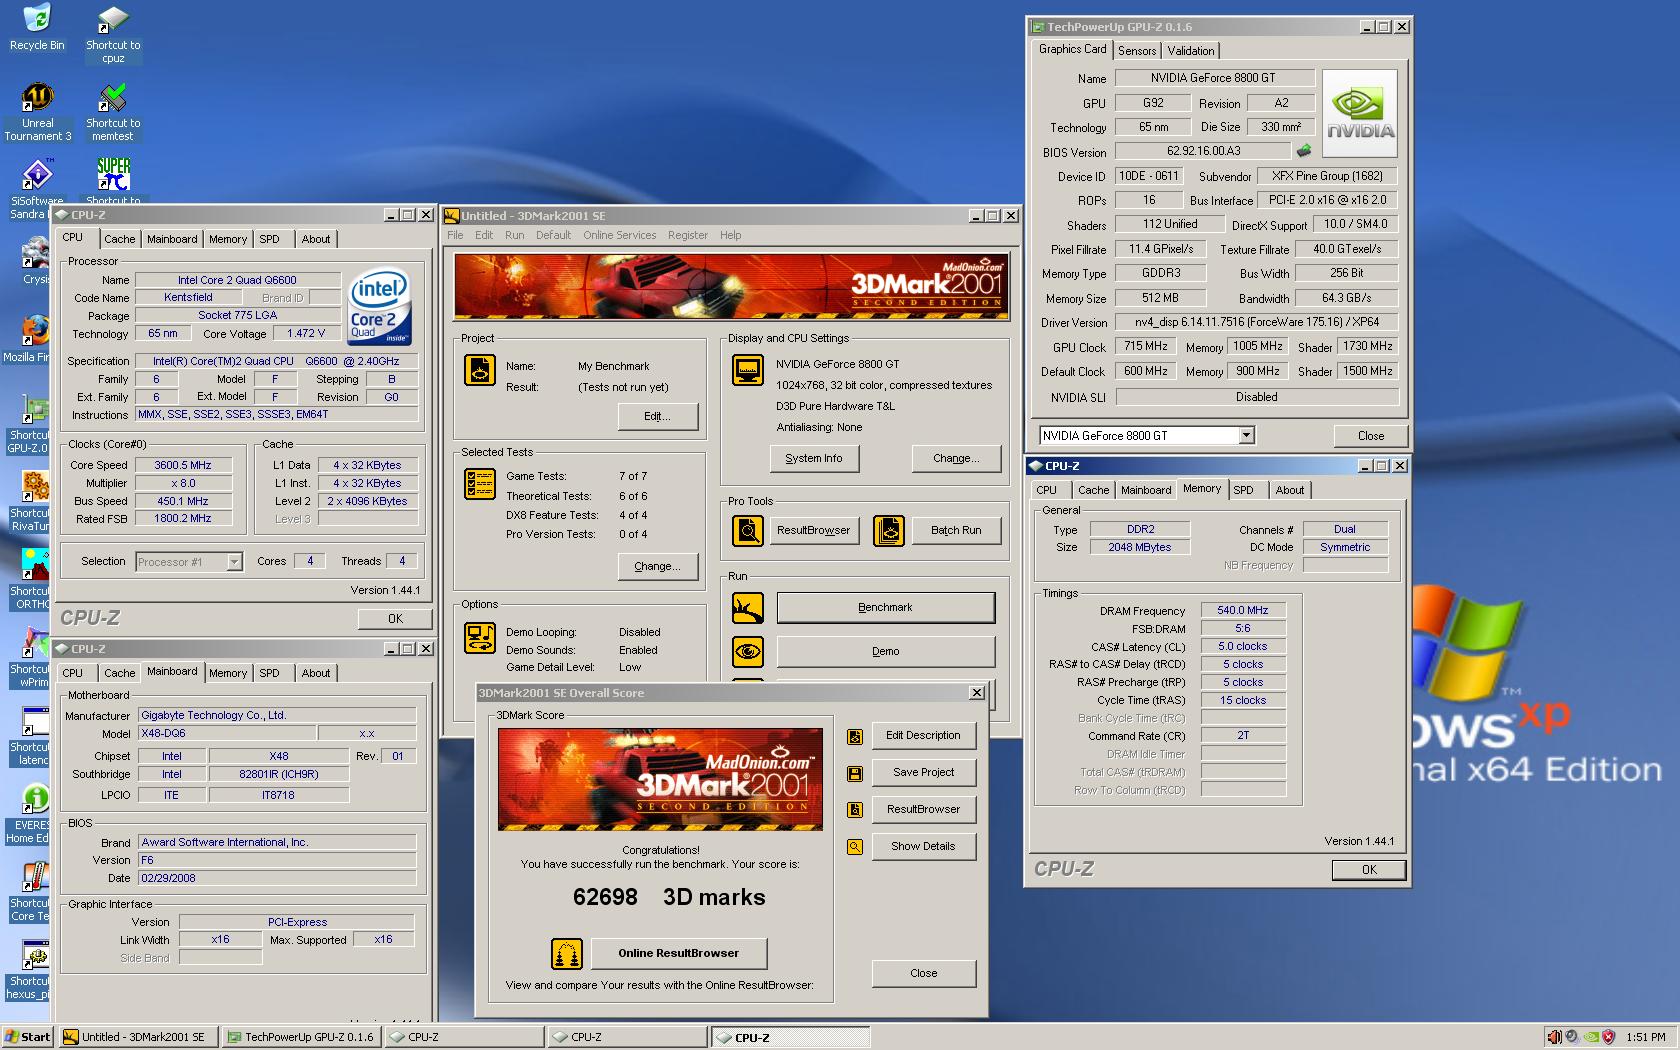Click the Demo button
The width and height of the screenshot is (1680, 1050).
(x=886, y=652)
